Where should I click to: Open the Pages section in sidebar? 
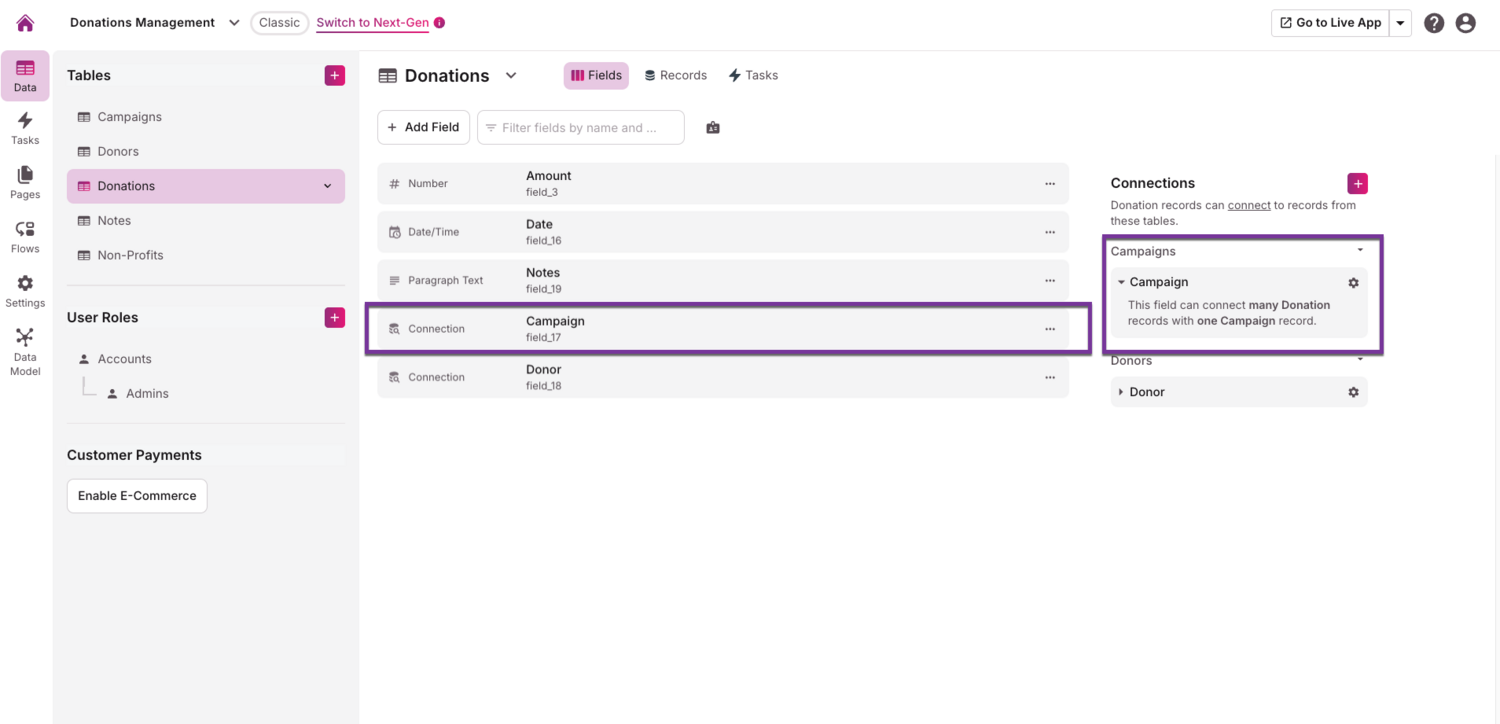click(25, 183)
